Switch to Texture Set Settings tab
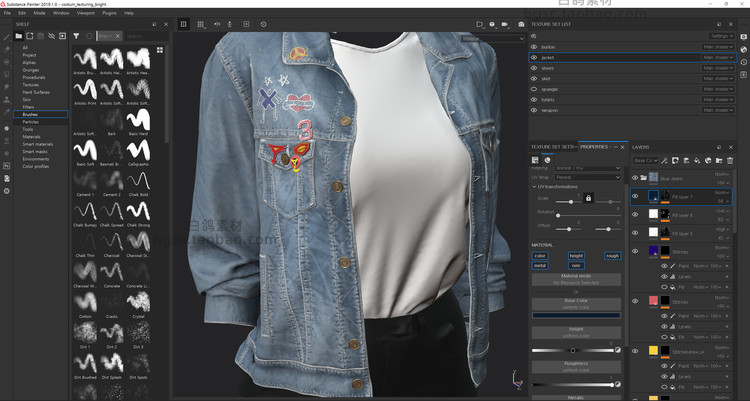The width and height of the screenshot is (750, 401). 552,147
